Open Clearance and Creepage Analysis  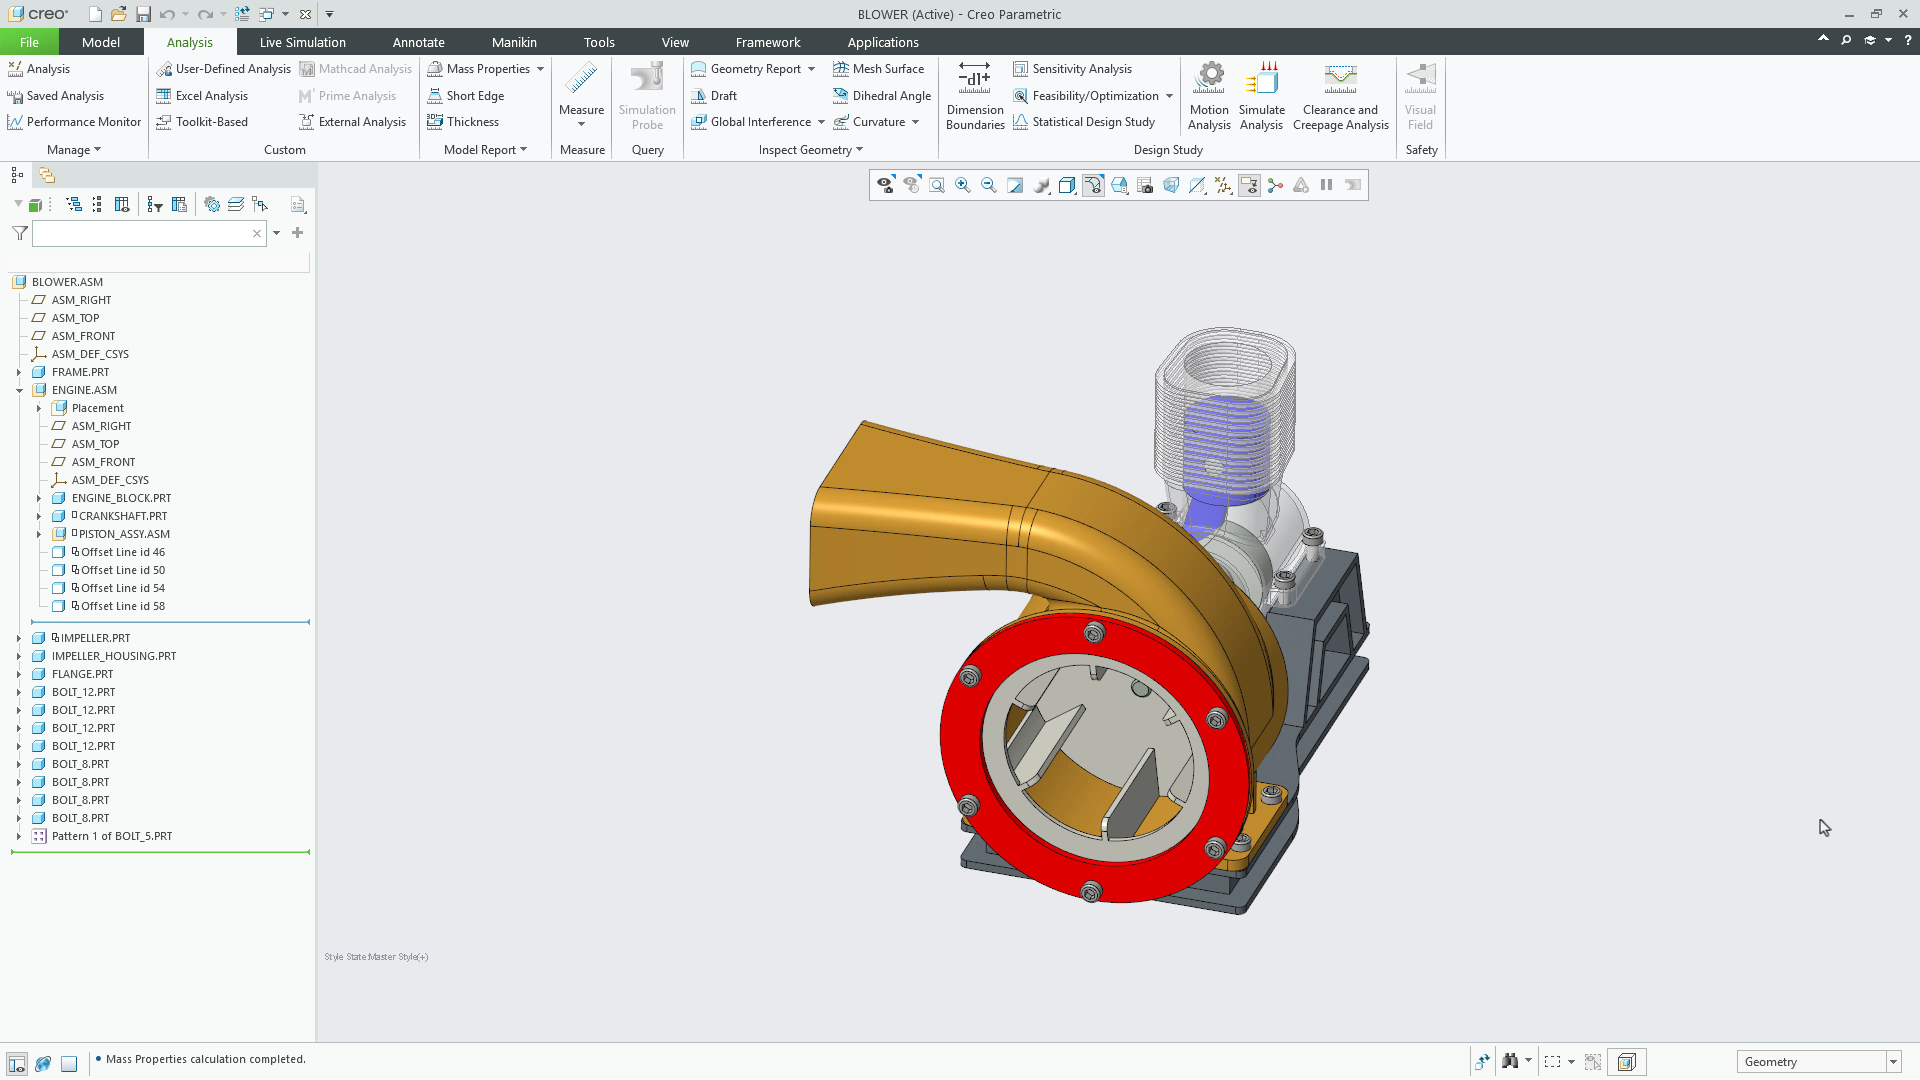tap(1340, 96)
